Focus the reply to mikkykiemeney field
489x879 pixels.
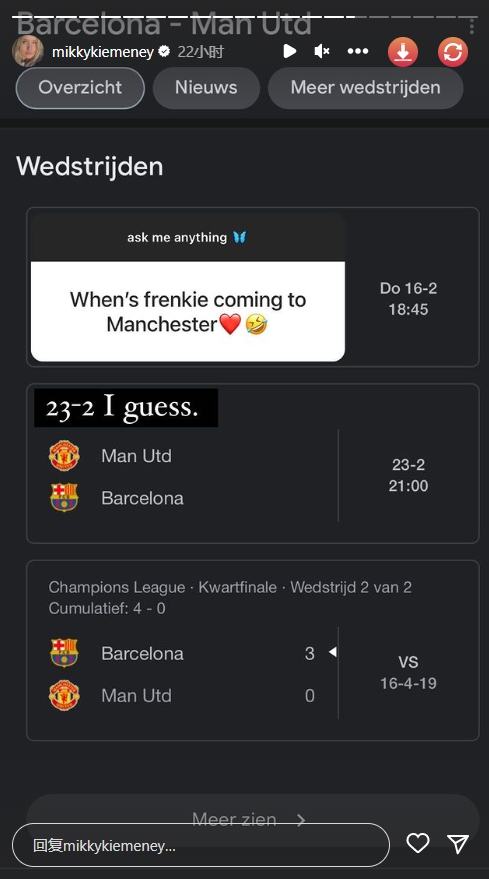201,845
